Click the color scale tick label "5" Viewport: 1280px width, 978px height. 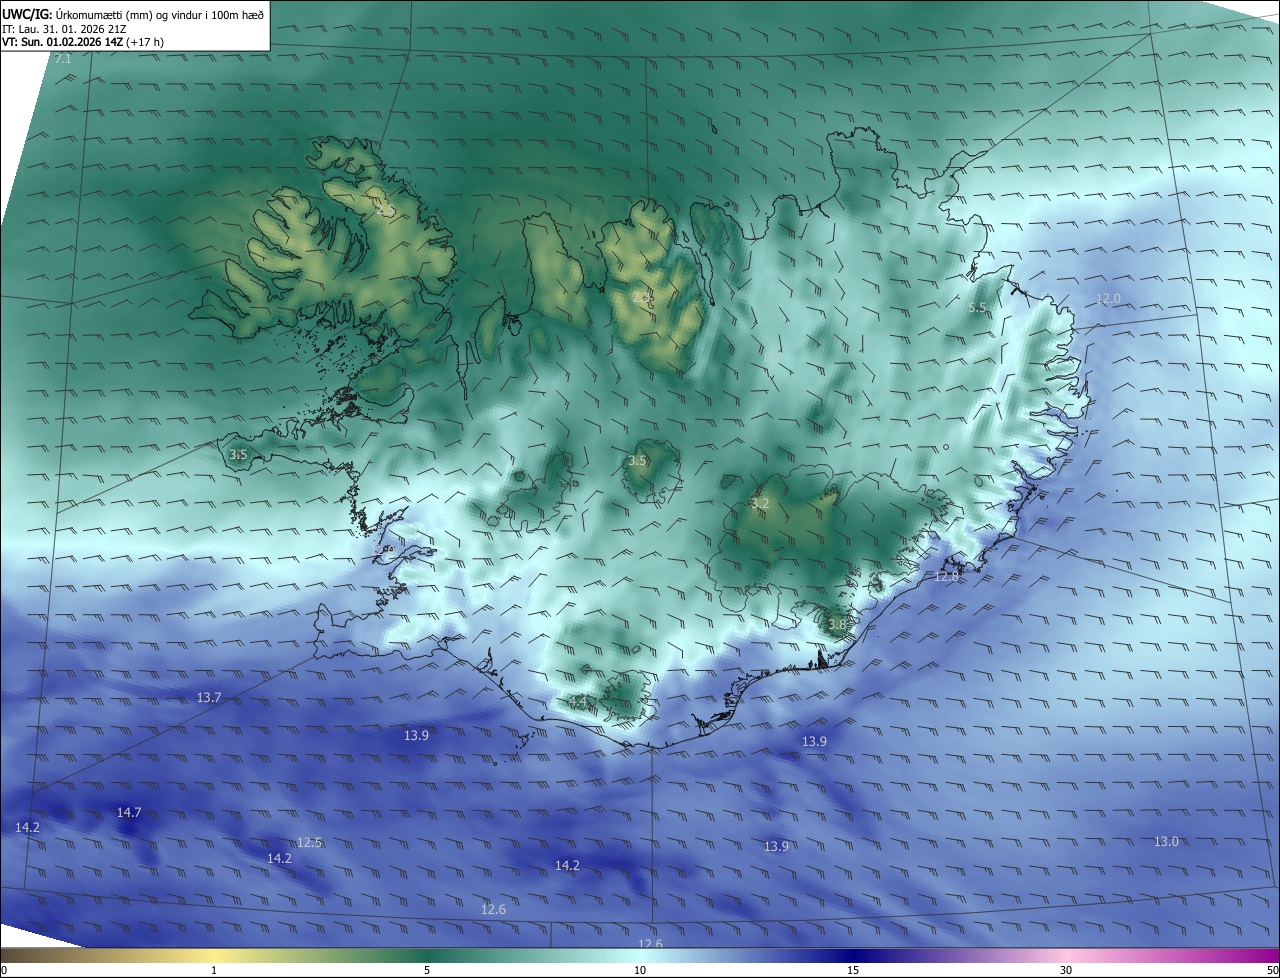427,970
